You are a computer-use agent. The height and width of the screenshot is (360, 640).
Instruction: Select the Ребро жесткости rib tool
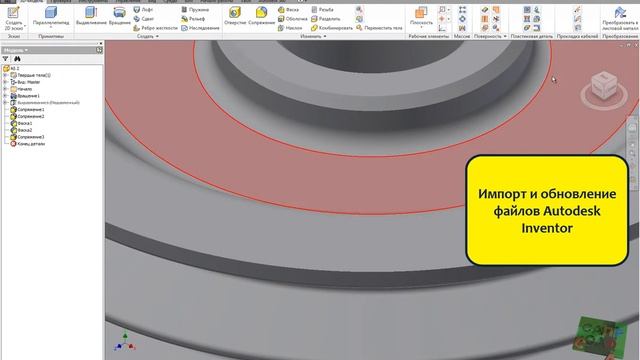(x=156, y=28)
